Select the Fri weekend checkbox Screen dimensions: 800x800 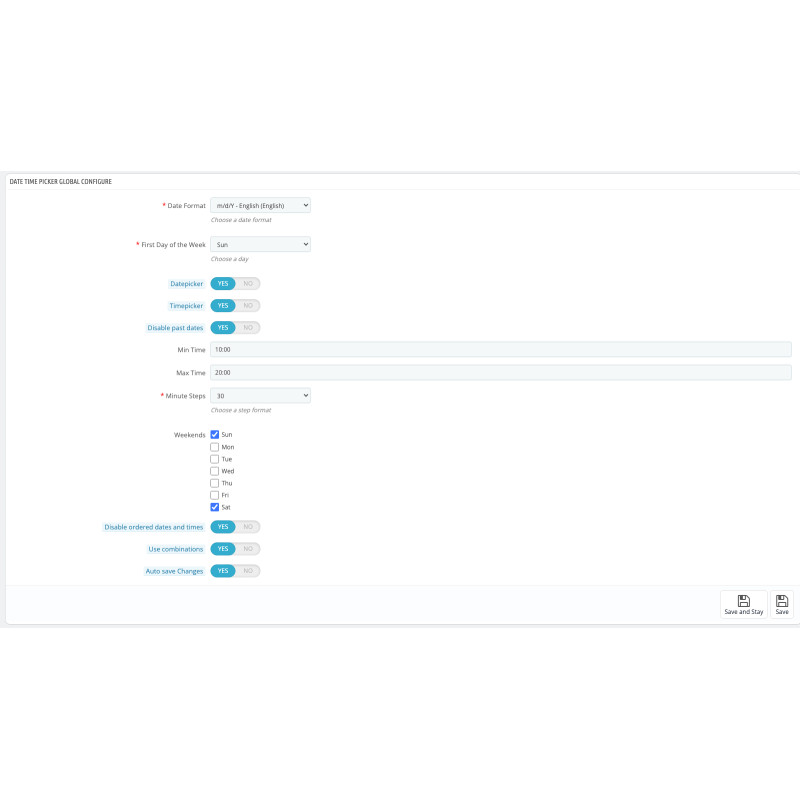(215, 495)
